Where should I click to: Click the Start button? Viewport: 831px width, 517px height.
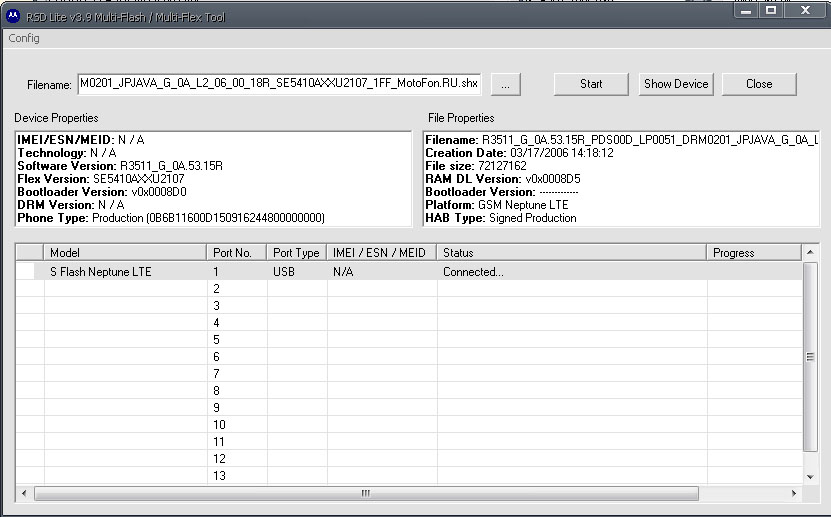[x=591, y=84]
